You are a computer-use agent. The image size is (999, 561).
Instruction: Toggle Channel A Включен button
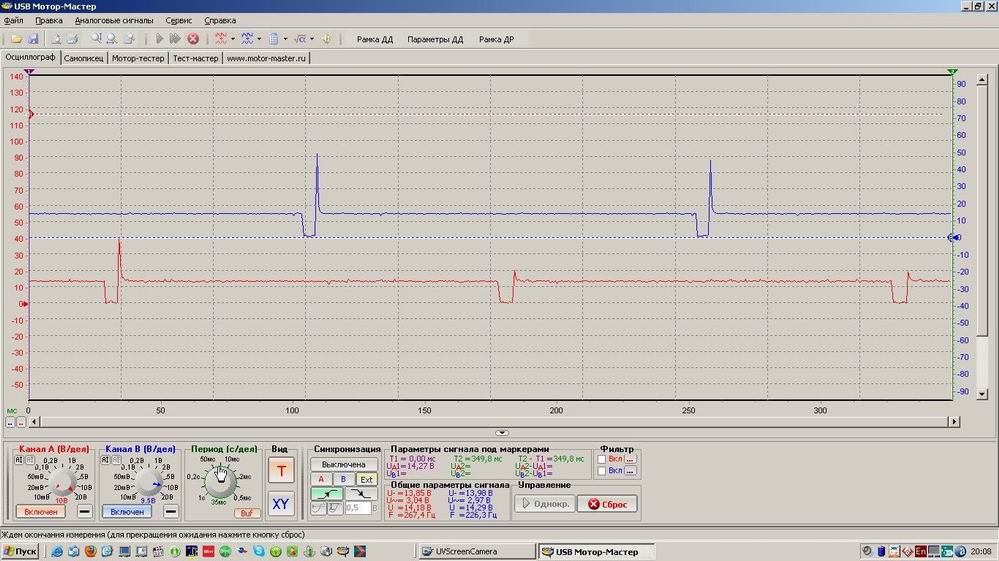point(40,512)
